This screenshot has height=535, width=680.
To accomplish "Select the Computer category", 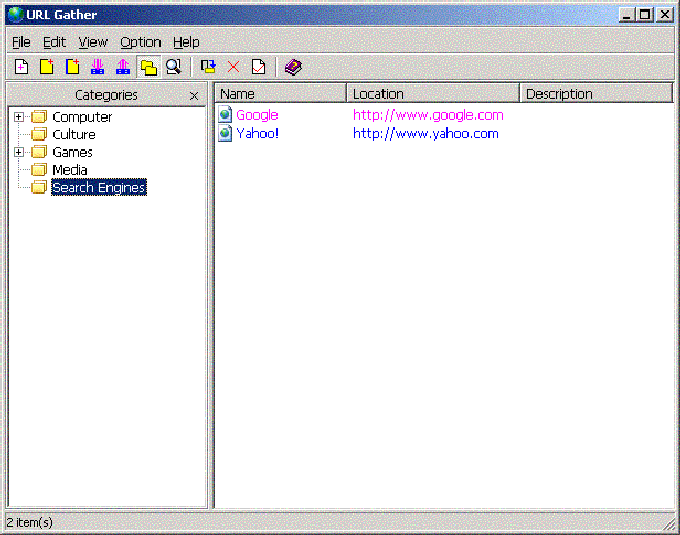I will [82, 117].
